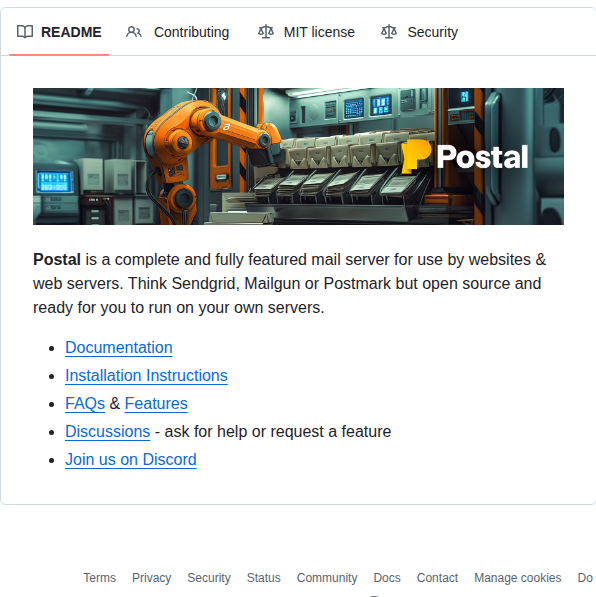Click the text 'ask for help or request a feature'
The width and height of the screenshot is (596, 597).
278,432
